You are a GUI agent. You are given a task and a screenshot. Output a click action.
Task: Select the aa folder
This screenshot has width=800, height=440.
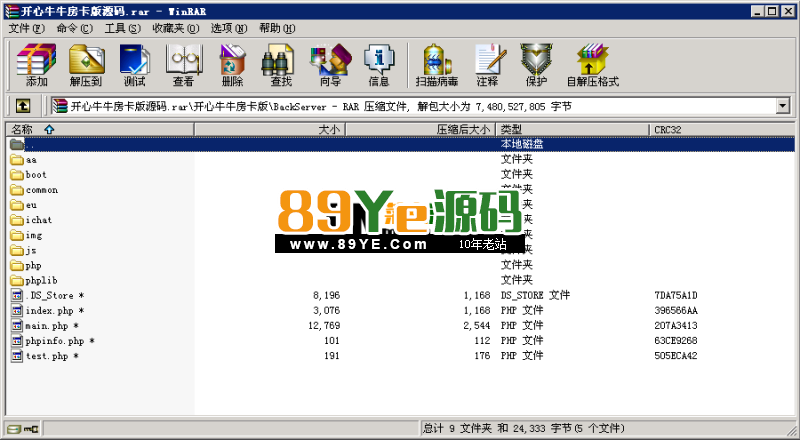coord(24,160)
